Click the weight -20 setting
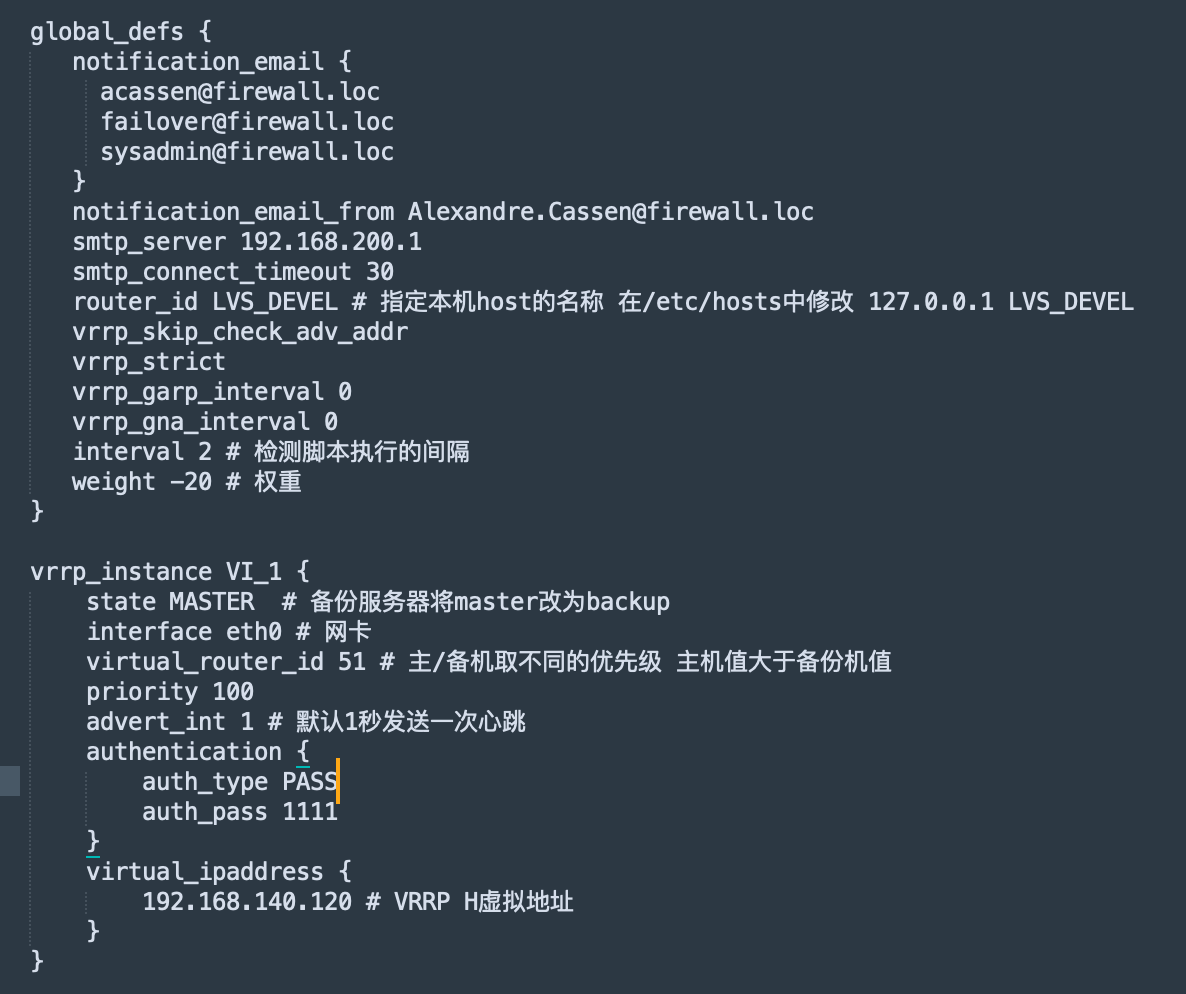This screenshot has width=1186, height=994. (x=142, y=481)
